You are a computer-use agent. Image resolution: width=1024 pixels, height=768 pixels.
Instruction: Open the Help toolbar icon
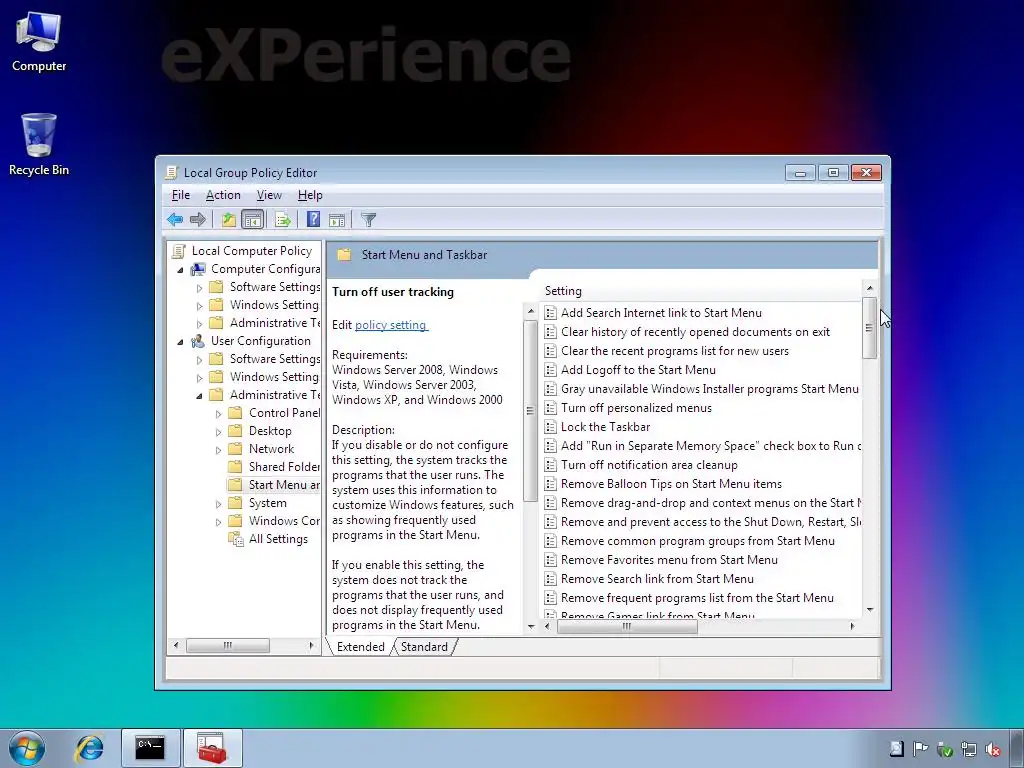(313, 219)
